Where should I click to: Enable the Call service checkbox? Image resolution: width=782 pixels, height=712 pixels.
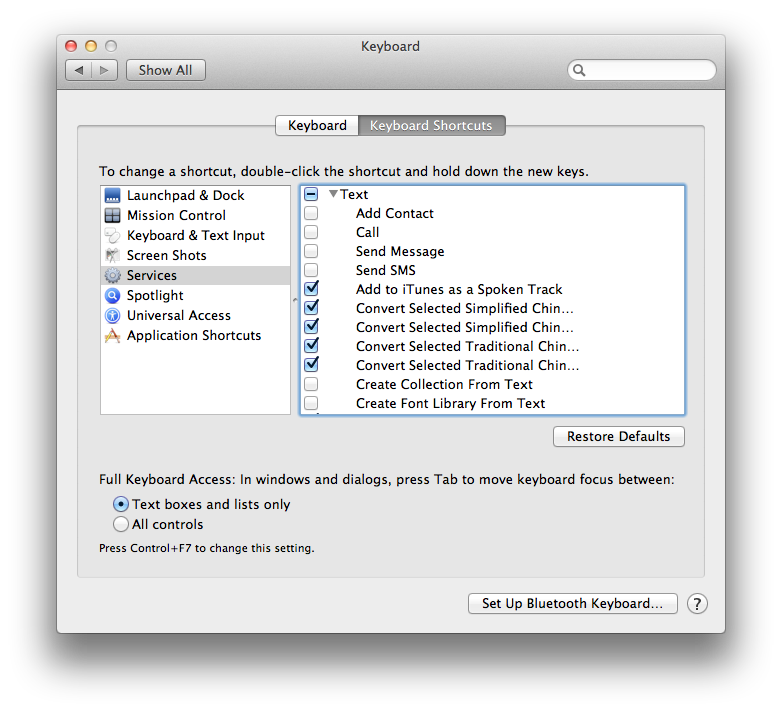click(311, 232)
